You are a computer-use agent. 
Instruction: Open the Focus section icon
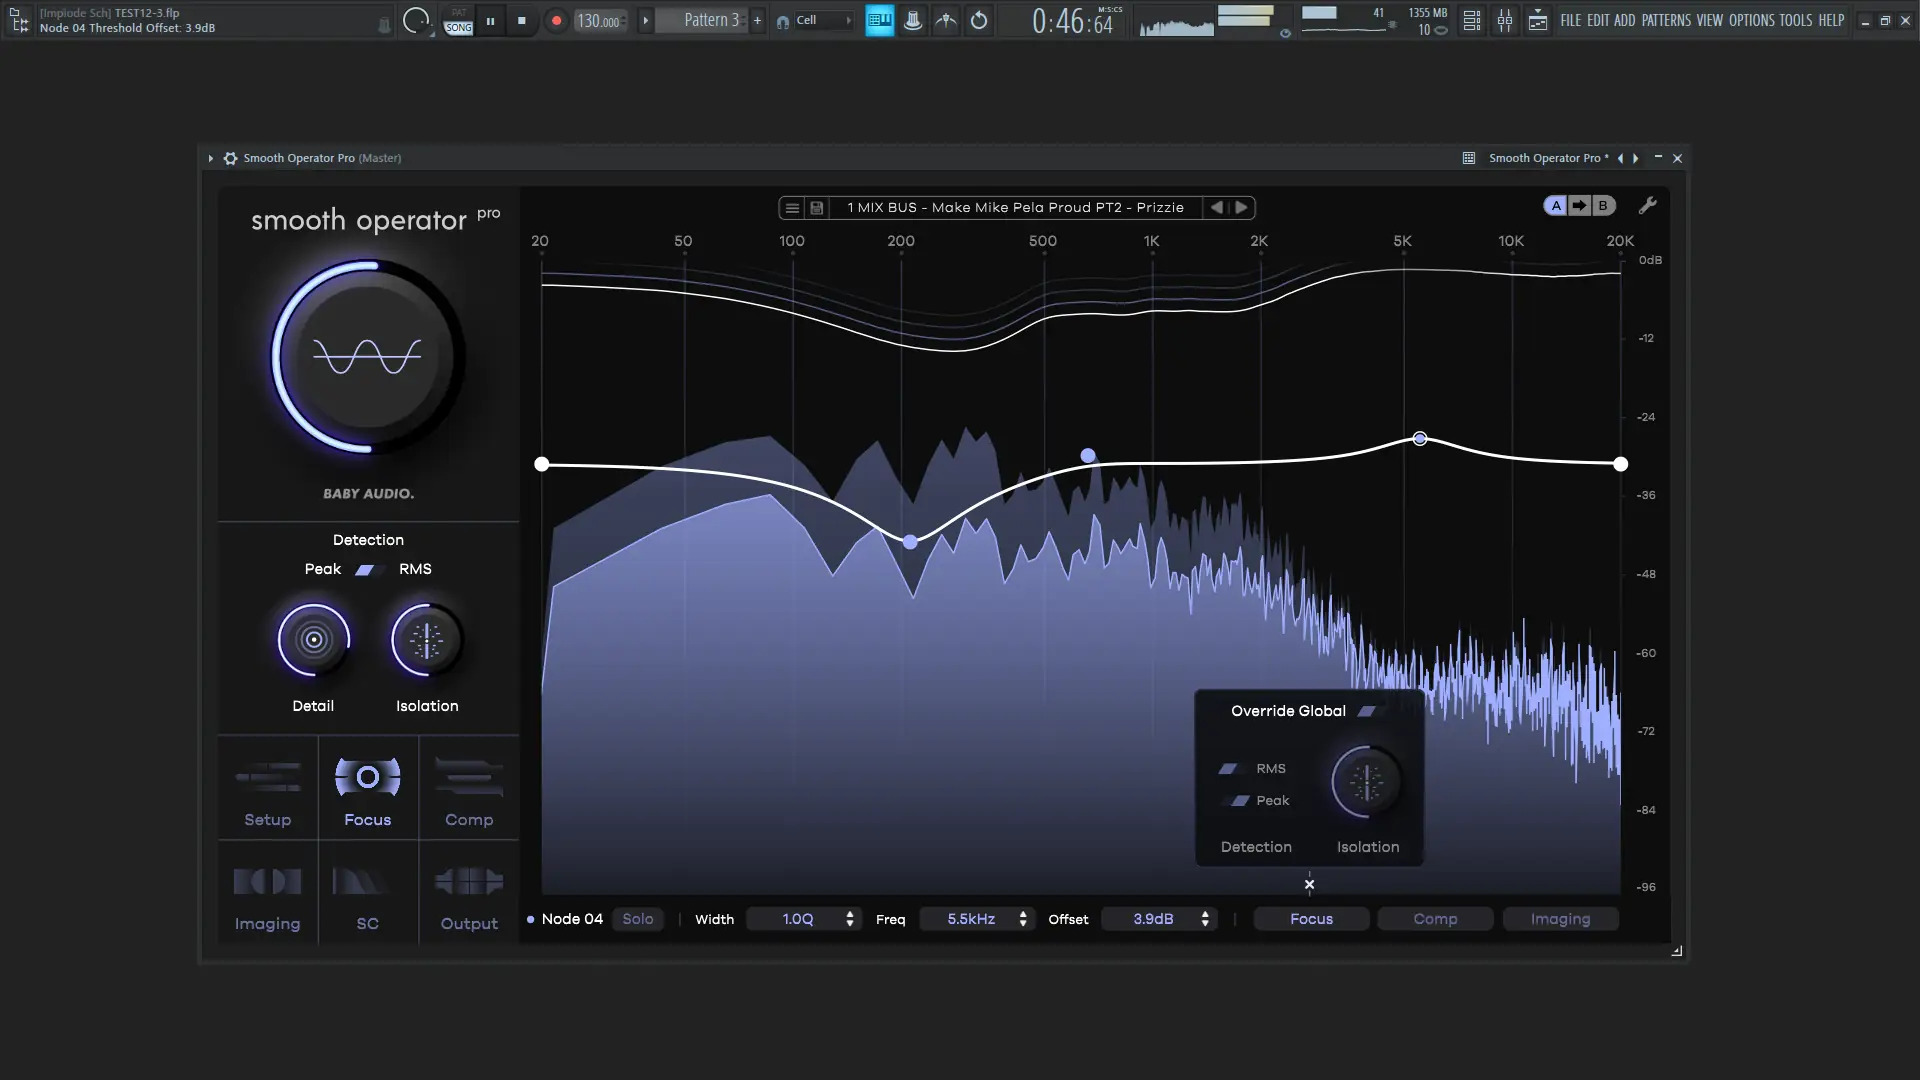[367, 778]
